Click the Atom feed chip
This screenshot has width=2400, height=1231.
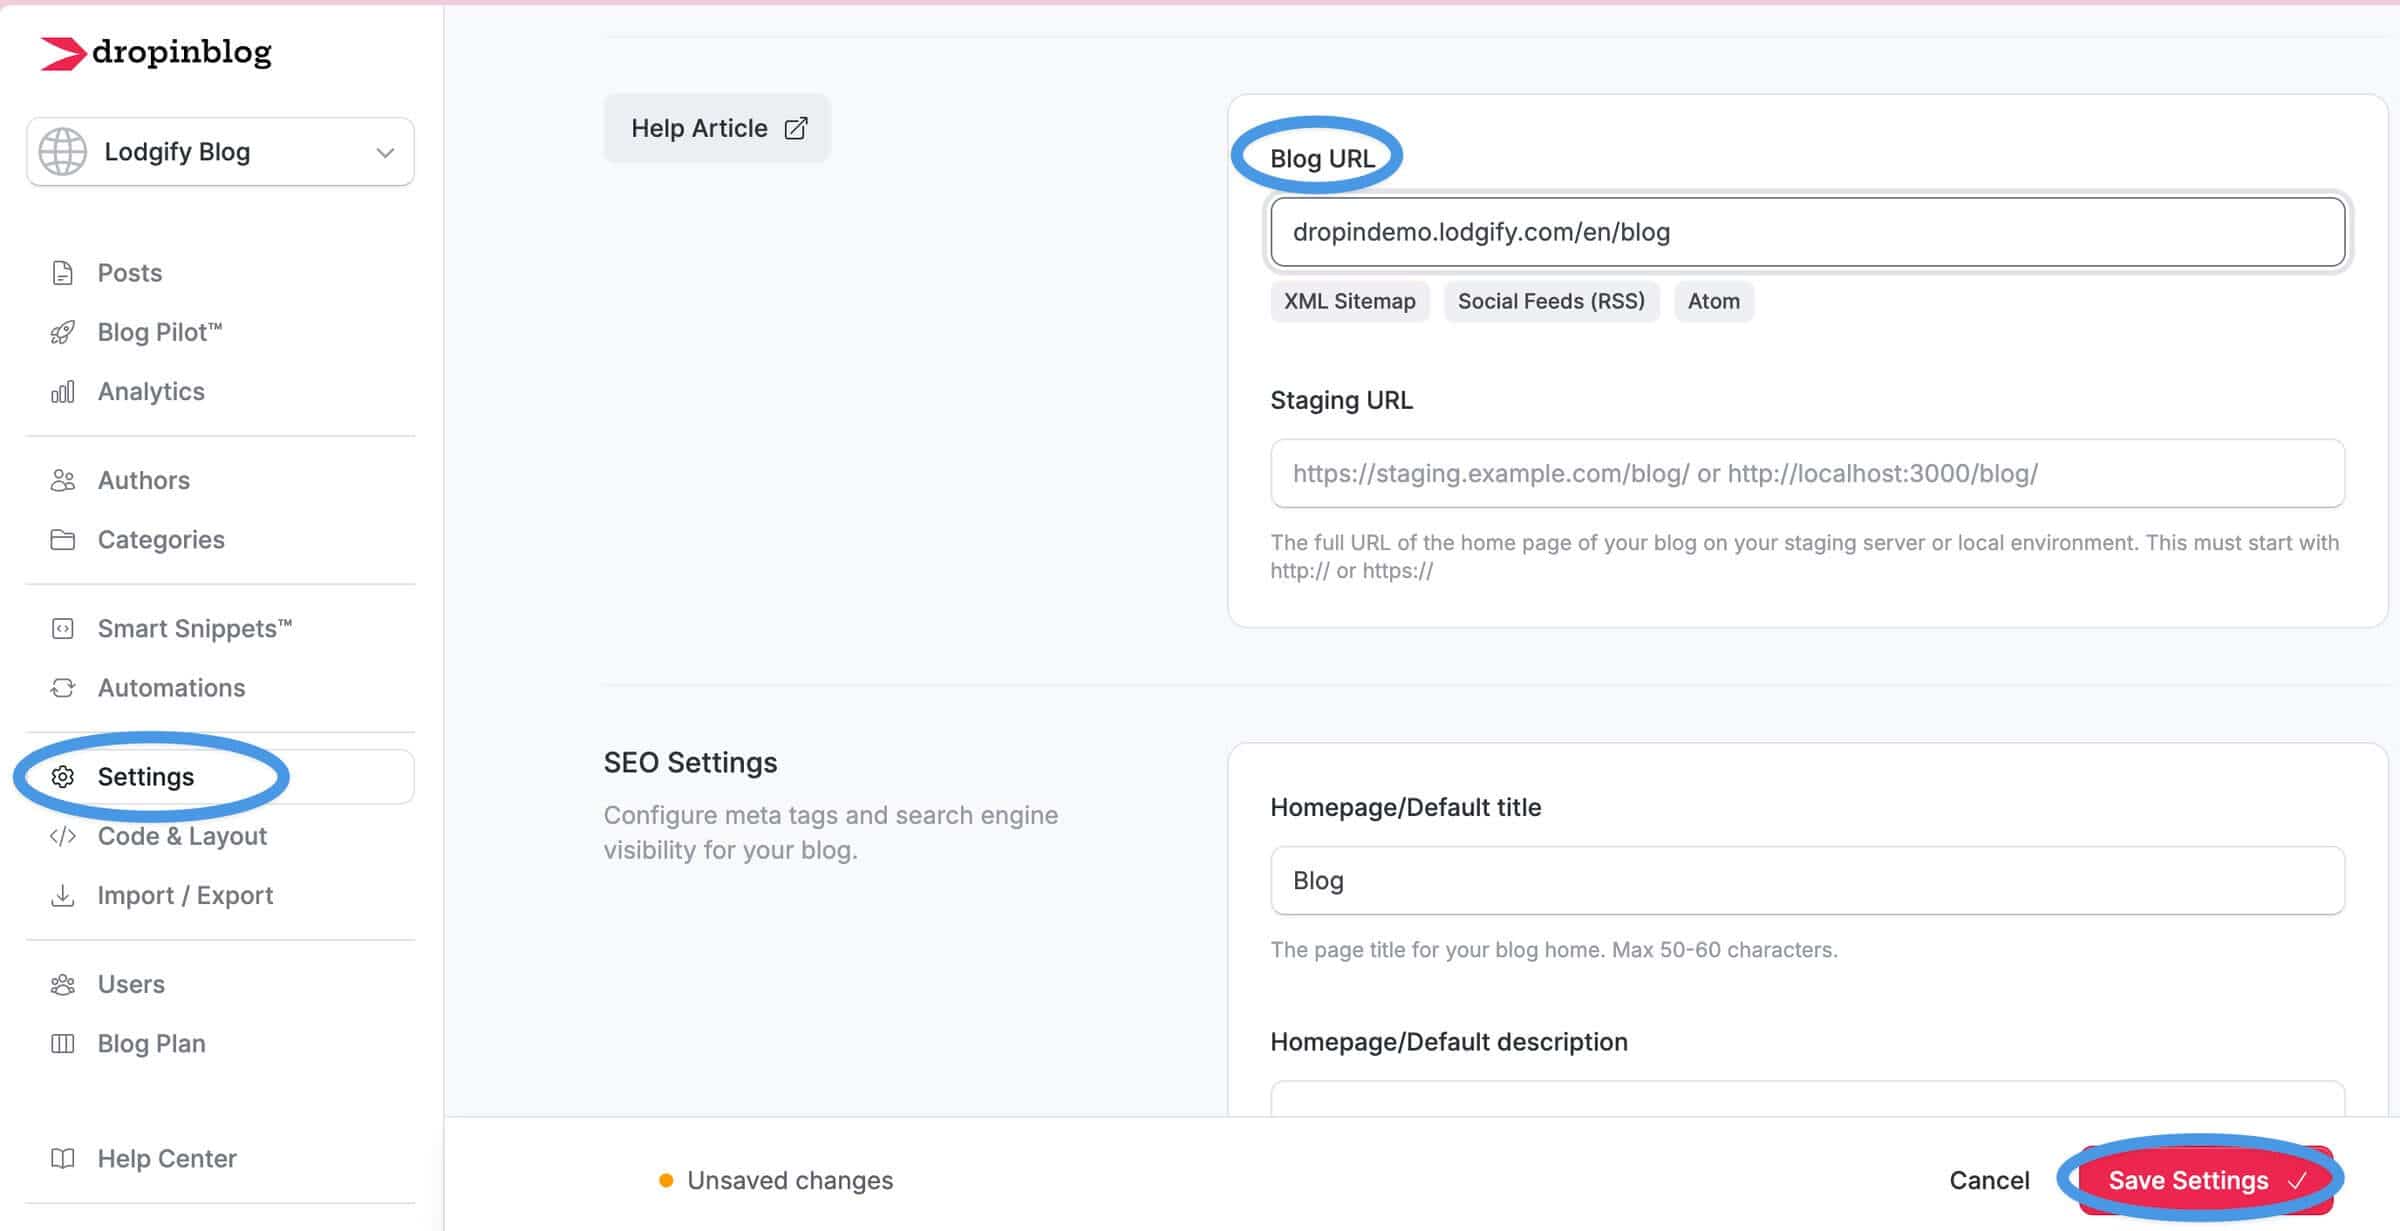(x=1714, y=301)
